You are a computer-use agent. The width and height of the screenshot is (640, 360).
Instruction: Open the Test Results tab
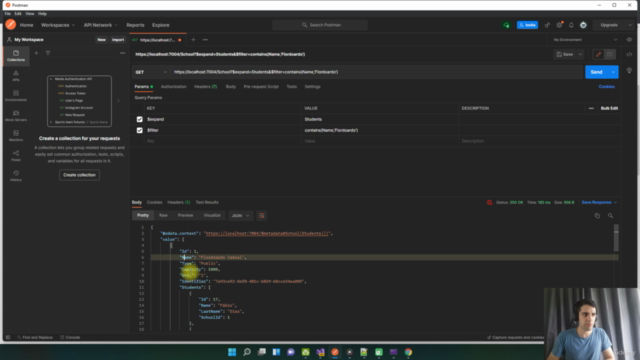[207, 202]
